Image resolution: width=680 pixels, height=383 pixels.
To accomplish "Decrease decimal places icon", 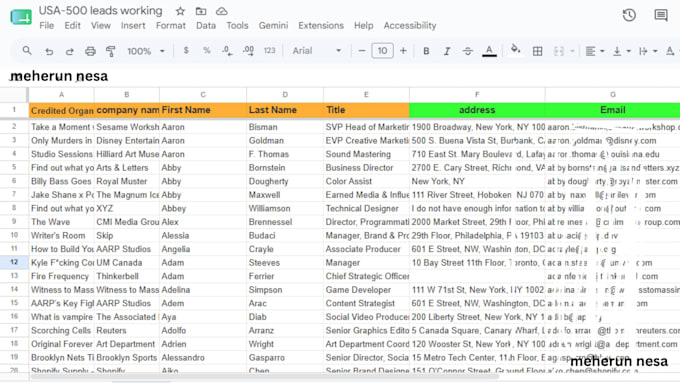I will [x=227, y=51].
